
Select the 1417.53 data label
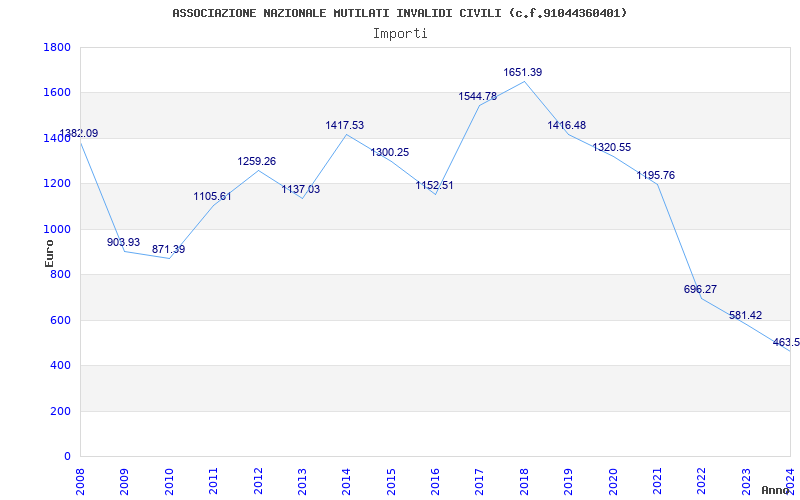point(345,126)
